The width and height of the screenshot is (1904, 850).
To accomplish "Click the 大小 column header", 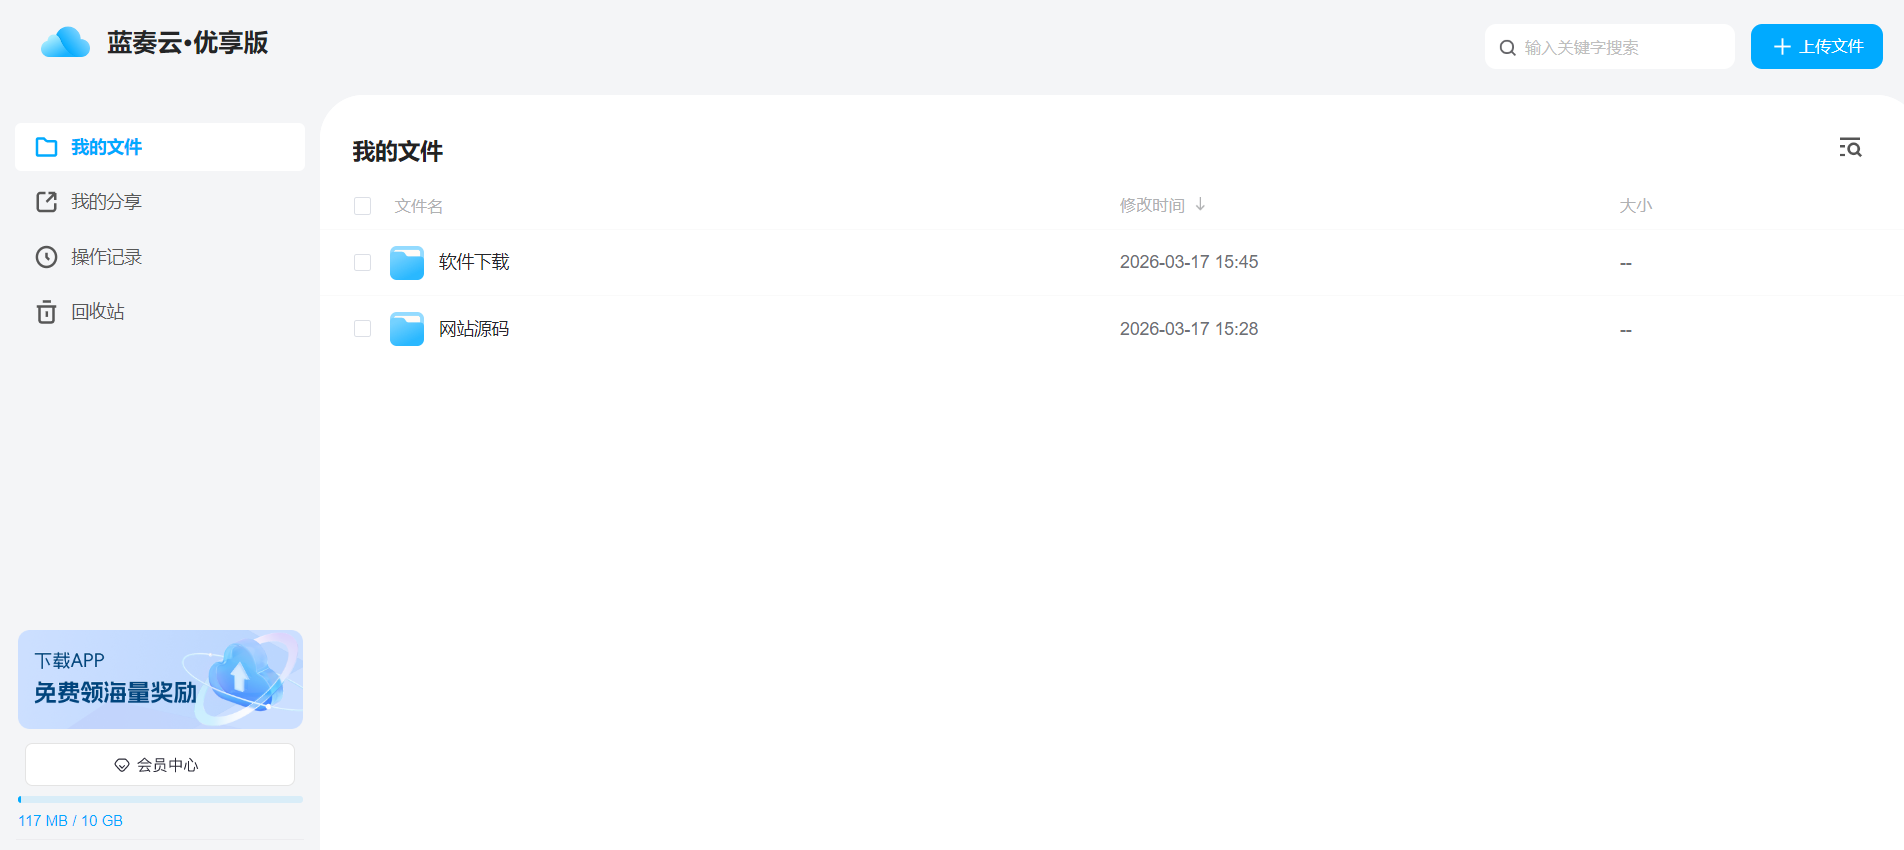I will pyautogui.click(x=1636, y=205).
